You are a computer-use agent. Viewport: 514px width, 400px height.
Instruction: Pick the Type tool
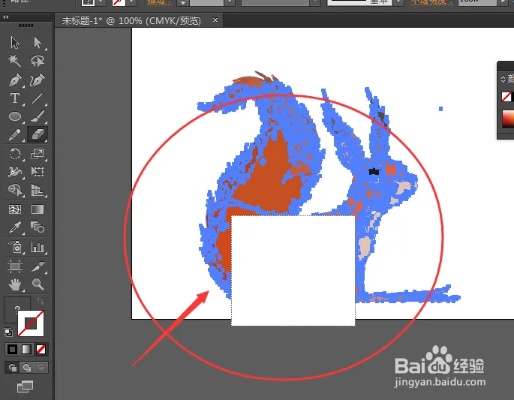coord(15,98)
